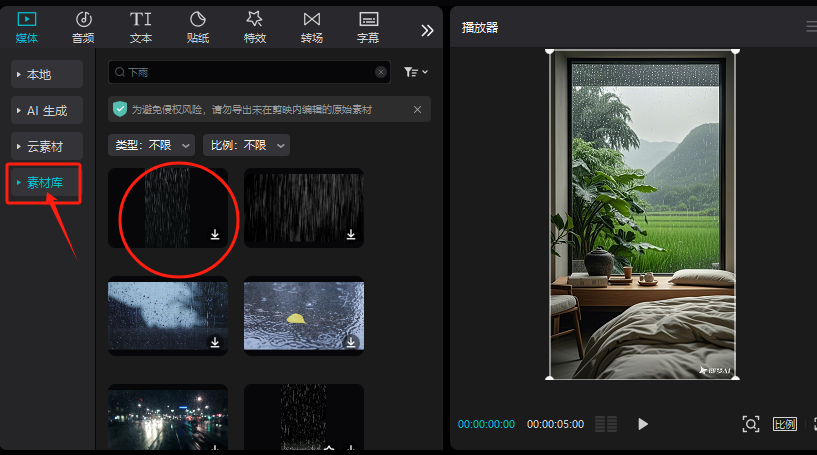The width and height of the screenshot is (817, 455).
Task: Click the top-left corner handle of preview
Action: 549,51
